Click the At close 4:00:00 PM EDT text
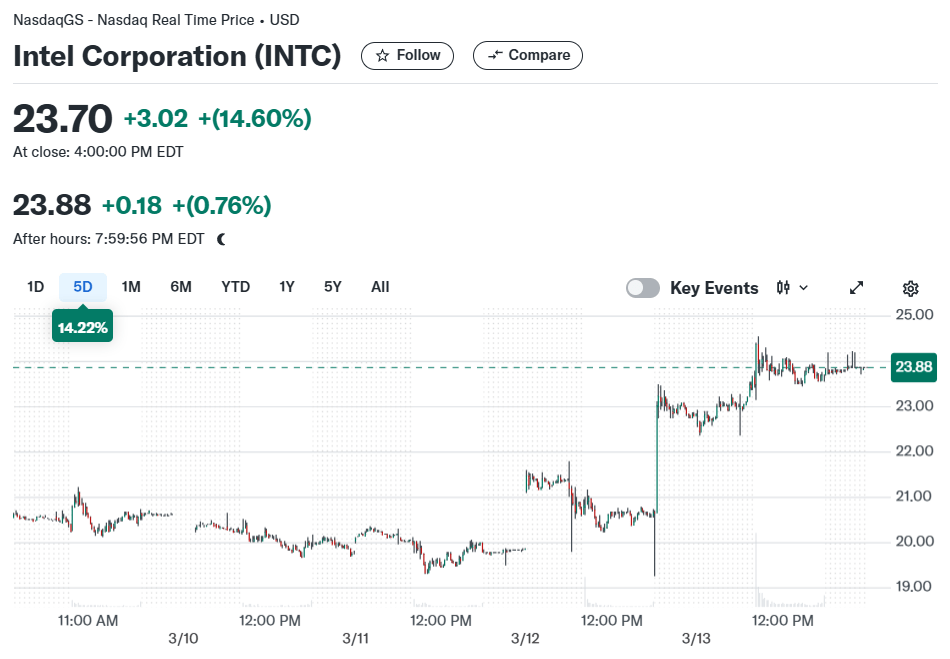Image resolution: width=950 pixels, height=659 pixels. point(98,152)
